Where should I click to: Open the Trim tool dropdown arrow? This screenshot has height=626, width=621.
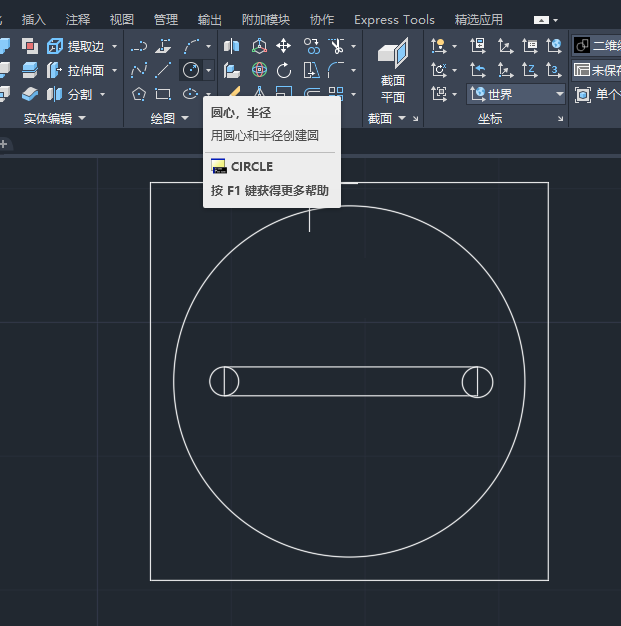click(353, 46)
